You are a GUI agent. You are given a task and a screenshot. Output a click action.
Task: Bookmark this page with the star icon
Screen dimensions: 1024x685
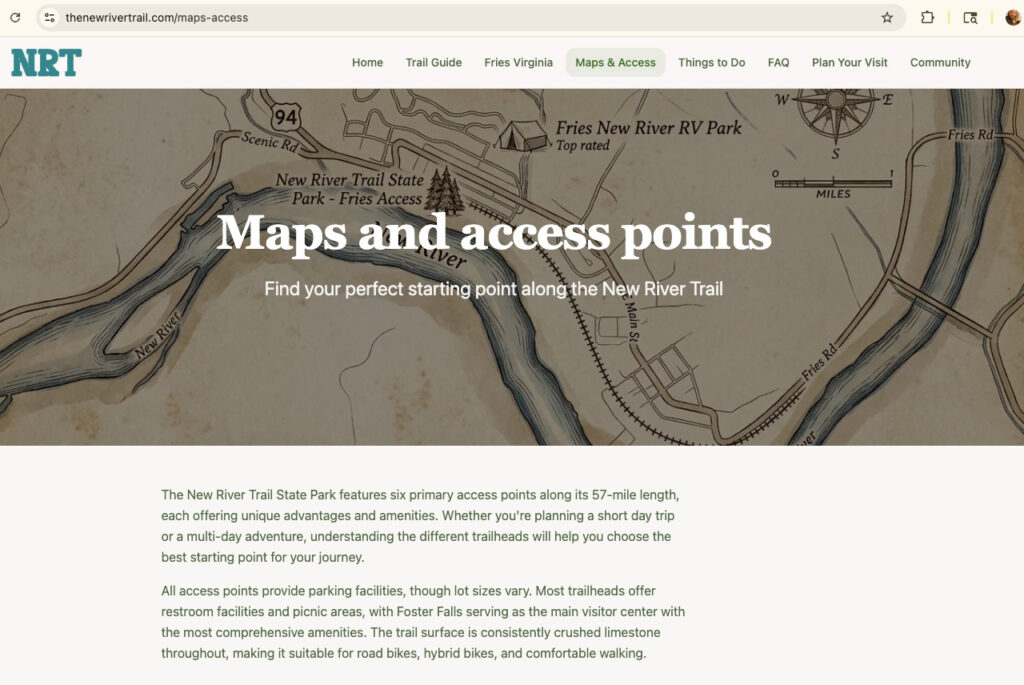pyautogui.click(x=886, y=17)
